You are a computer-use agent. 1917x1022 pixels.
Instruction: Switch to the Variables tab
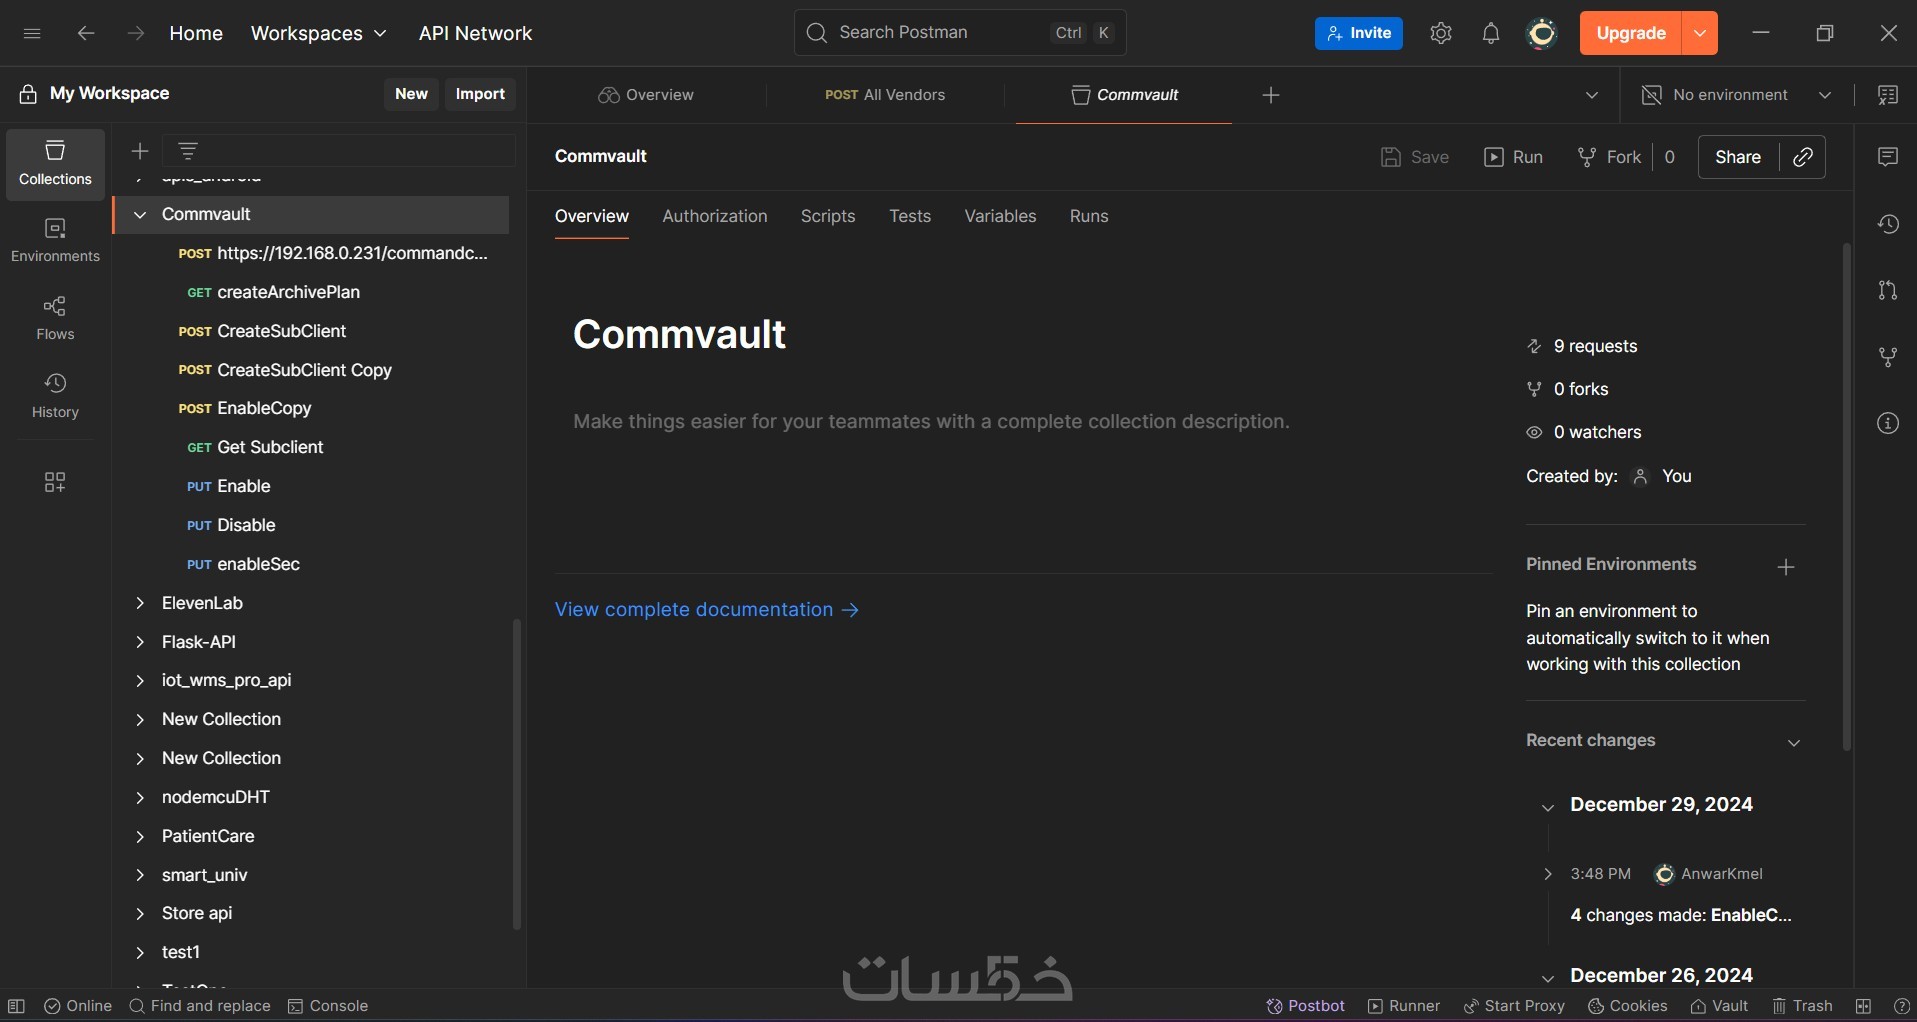(1000, 216)
